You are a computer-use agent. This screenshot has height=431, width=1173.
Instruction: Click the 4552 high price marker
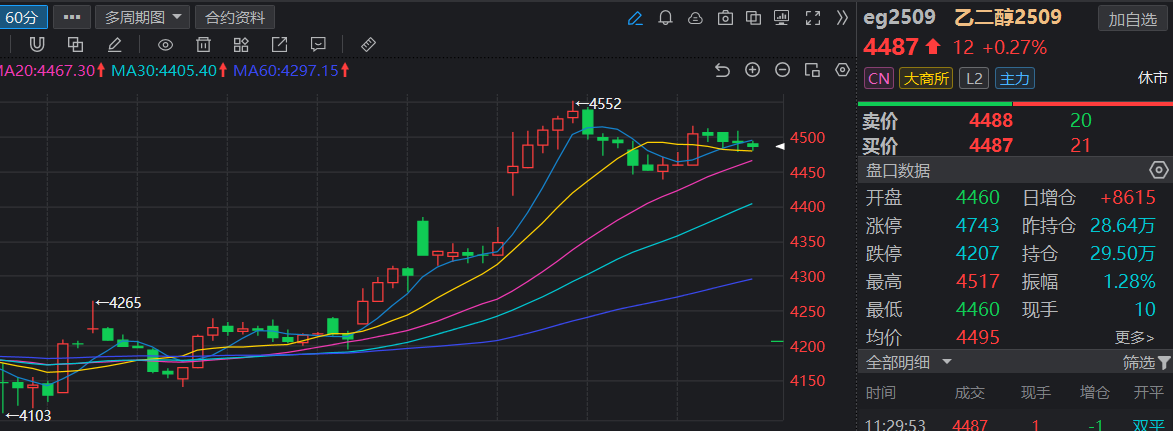598,103
